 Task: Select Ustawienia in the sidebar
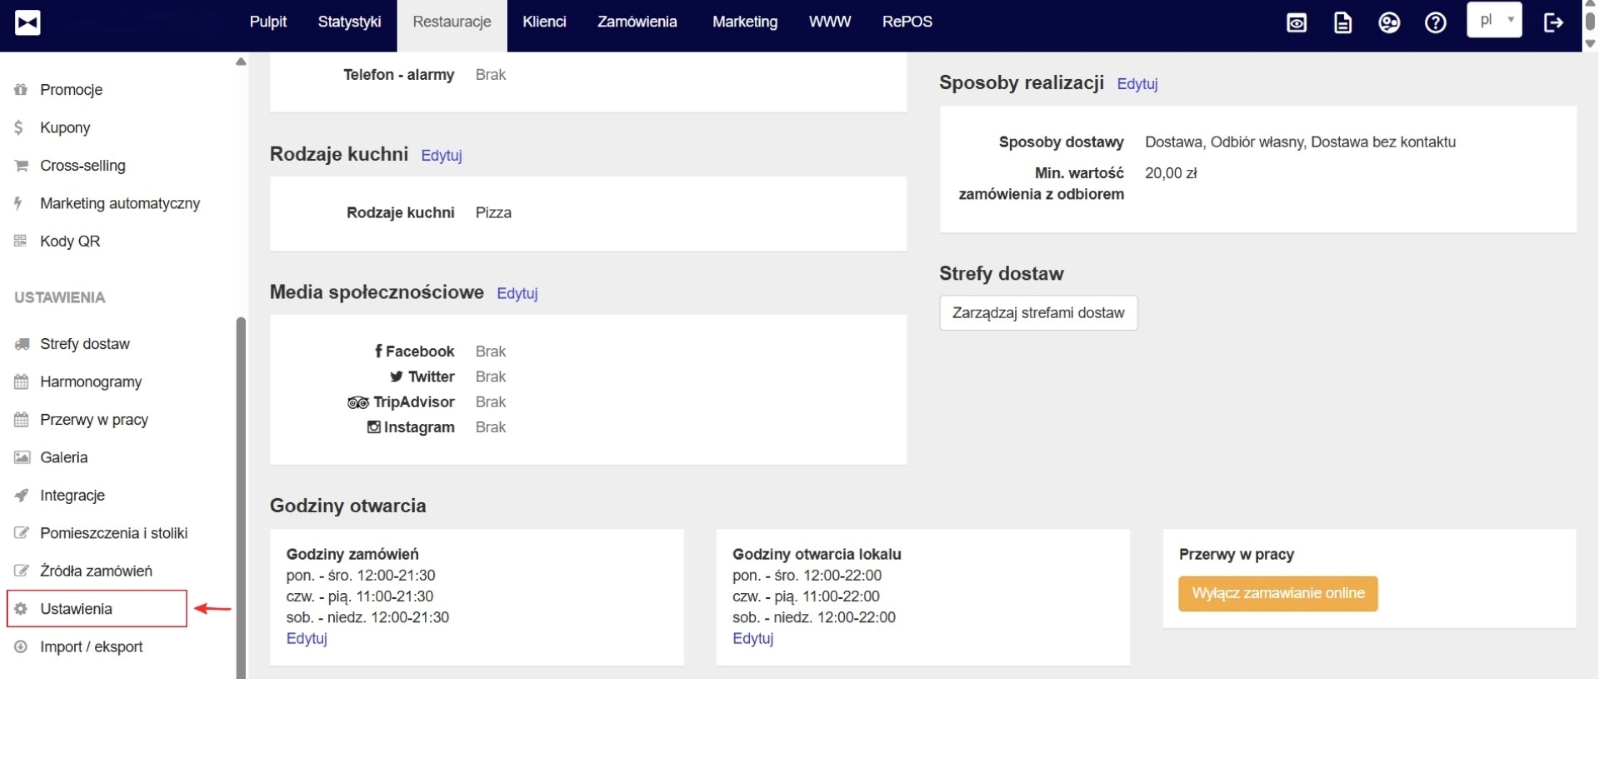76,609
